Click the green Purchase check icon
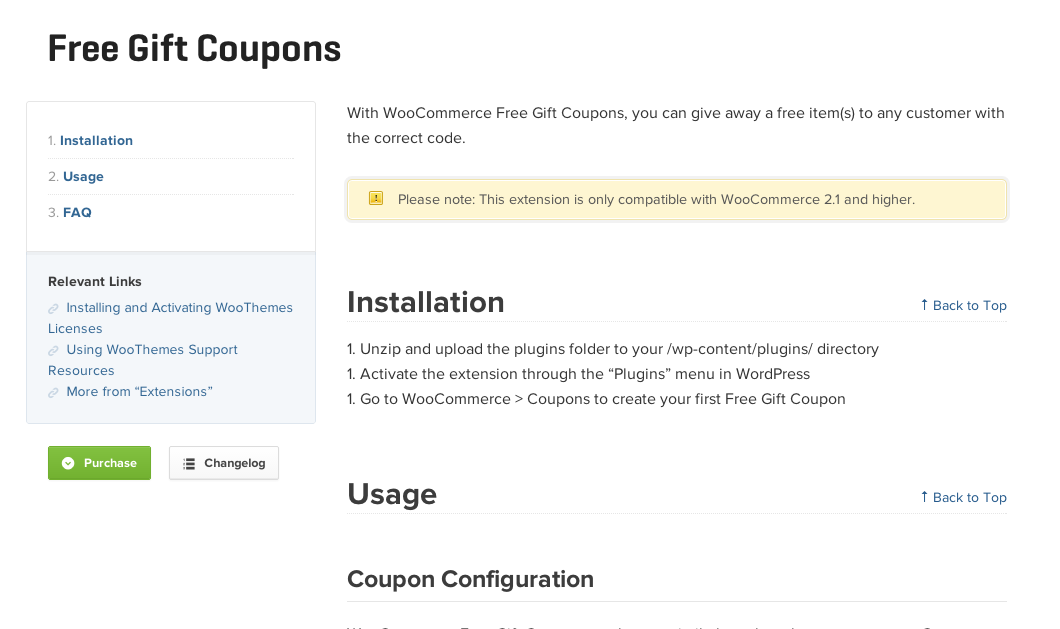 click(x=68, y=463)
